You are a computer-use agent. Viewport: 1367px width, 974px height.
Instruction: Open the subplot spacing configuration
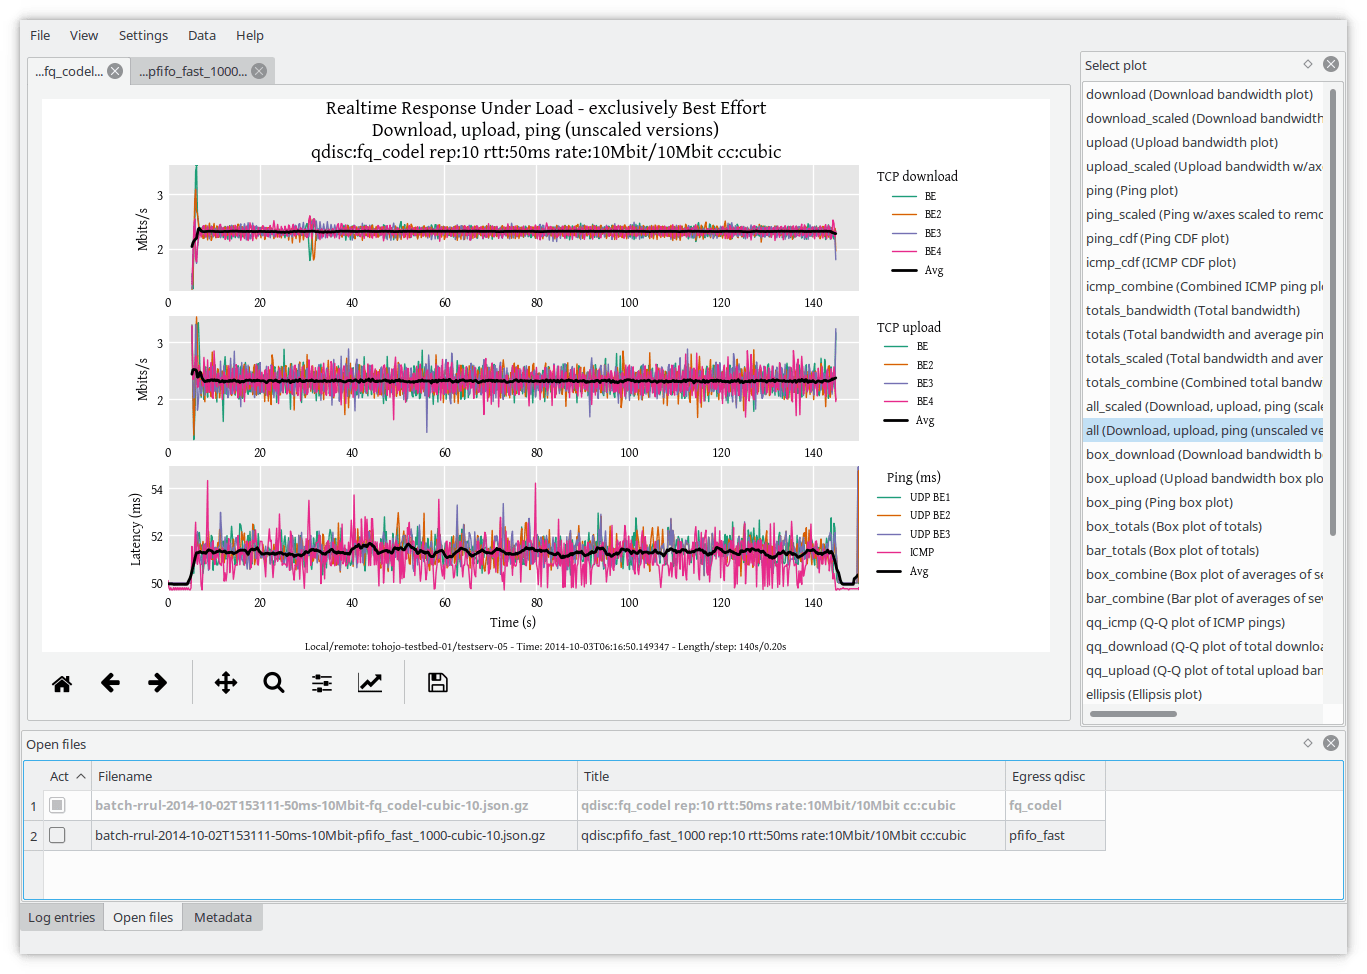click(x=321, y=682)
